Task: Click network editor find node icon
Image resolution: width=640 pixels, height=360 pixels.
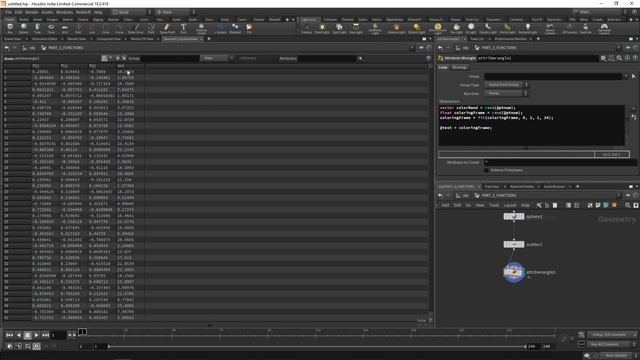Action: 628,205
